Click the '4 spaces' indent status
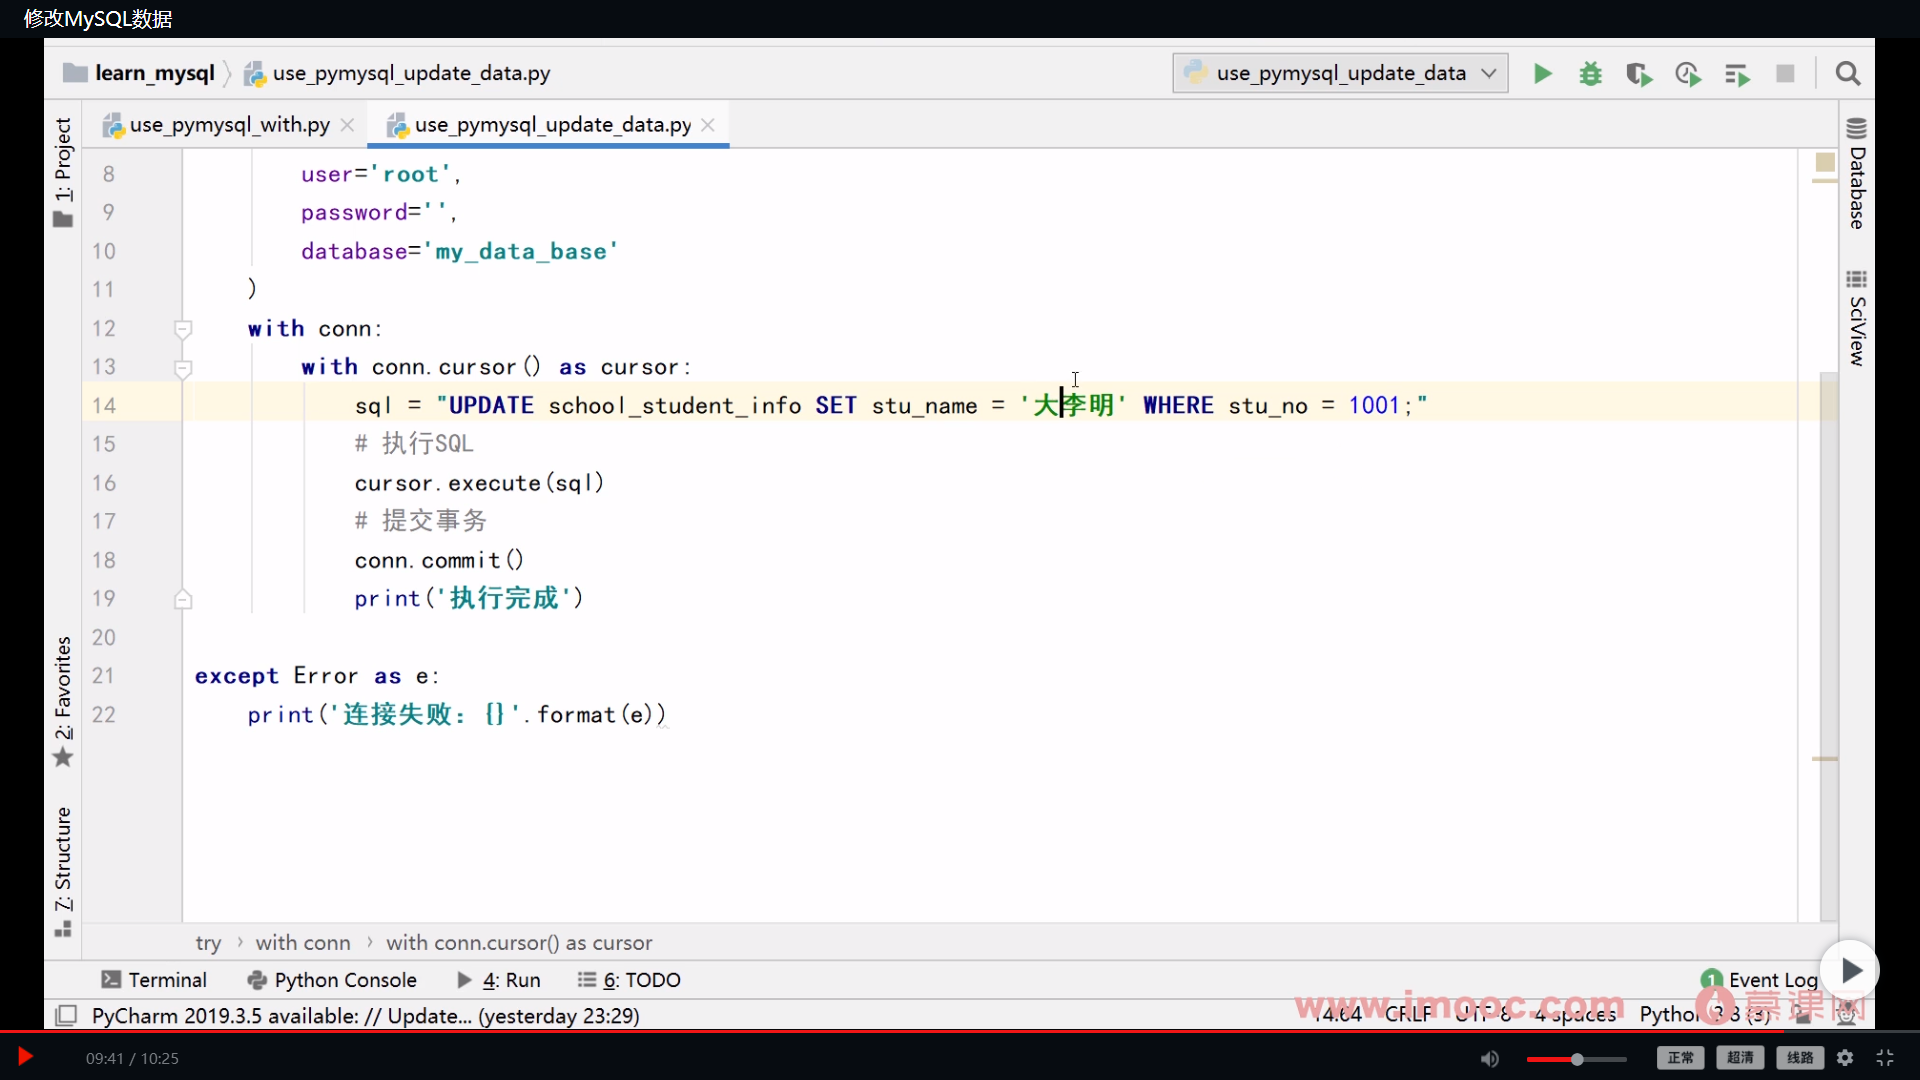Screen dimensions: 1920x1080 [1575, 1014]
